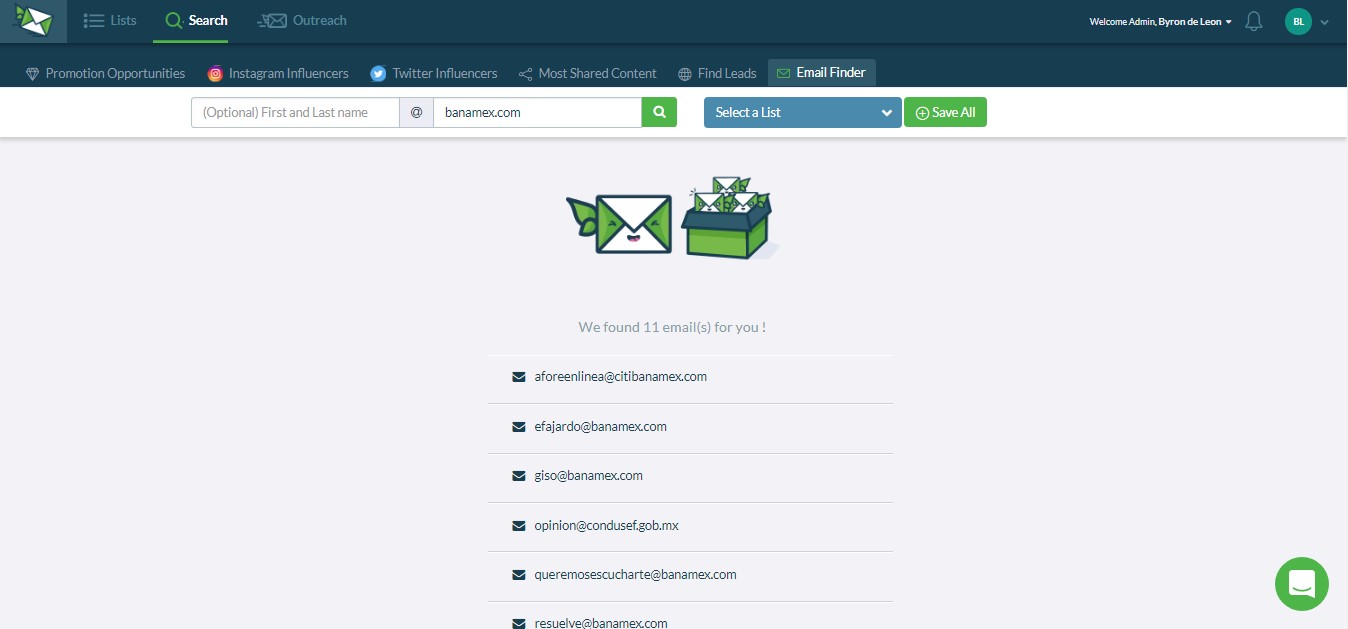Screen dimensions: 1348x629
Task: Click the envelope logo in top-left corner
Action: coord(33,21)
